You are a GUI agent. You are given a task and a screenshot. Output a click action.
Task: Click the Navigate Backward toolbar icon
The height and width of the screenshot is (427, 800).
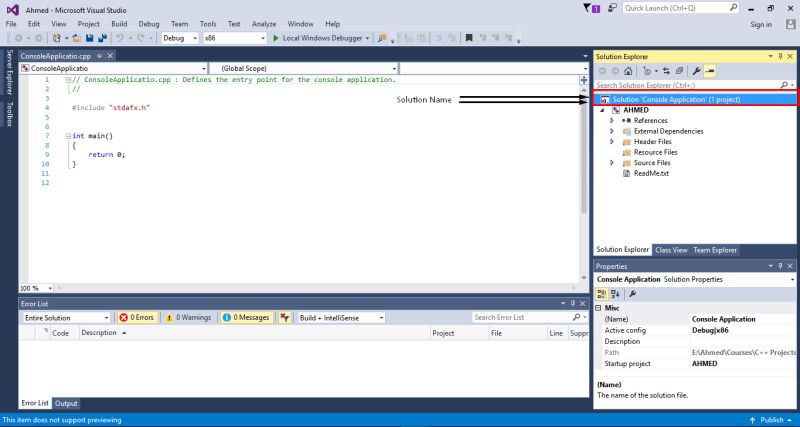pyautogui.click(x=18, y=38)
